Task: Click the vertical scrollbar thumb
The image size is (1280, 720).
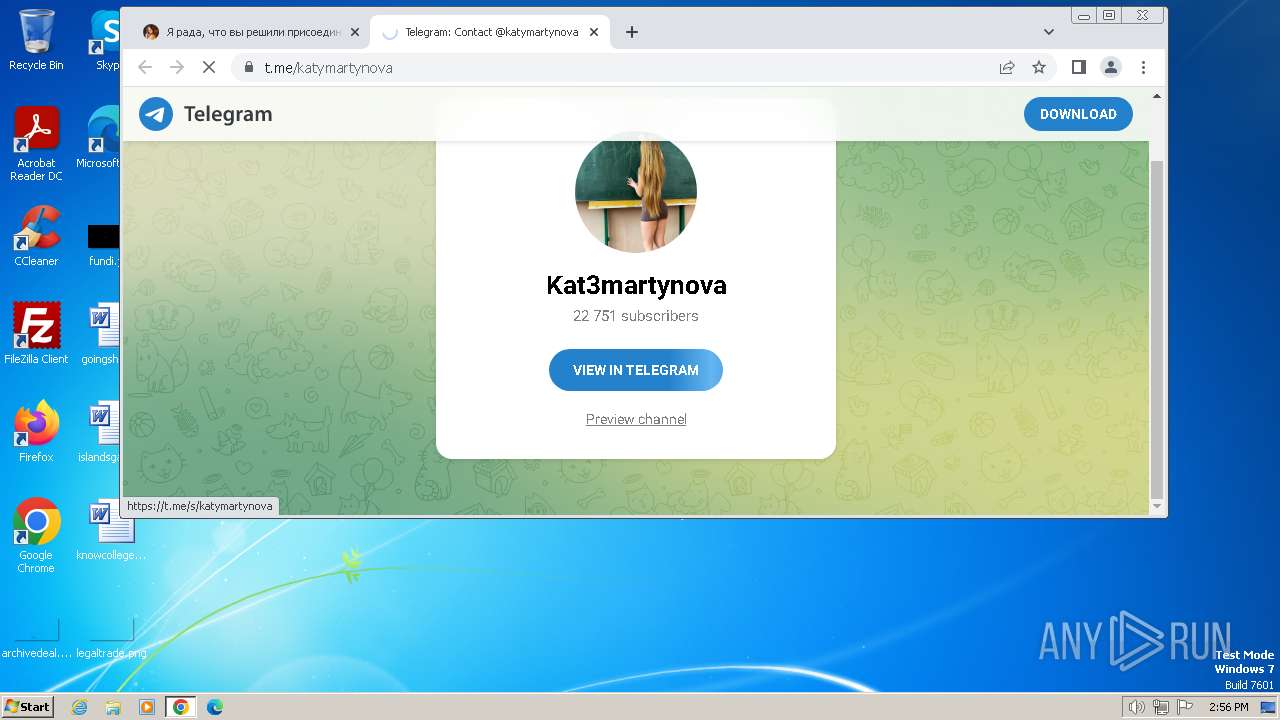Action: coord(1157,328)
